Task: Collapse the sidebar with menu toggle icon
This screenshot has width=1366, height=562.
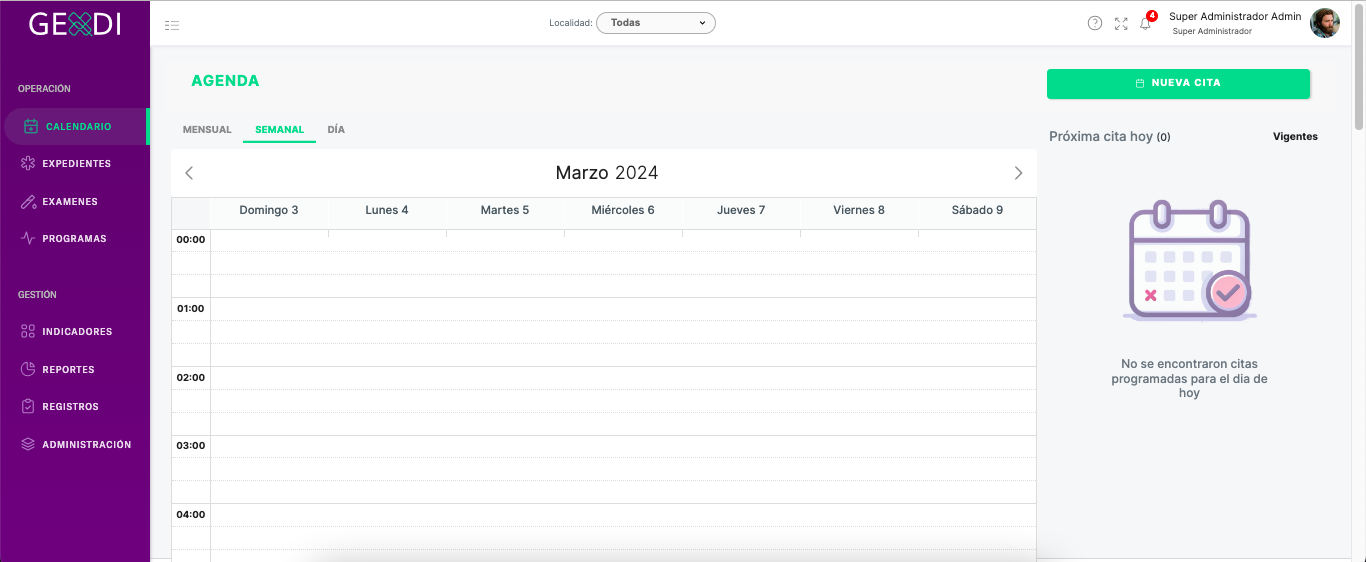Action: pyautogui.click(x=172, y=25)
